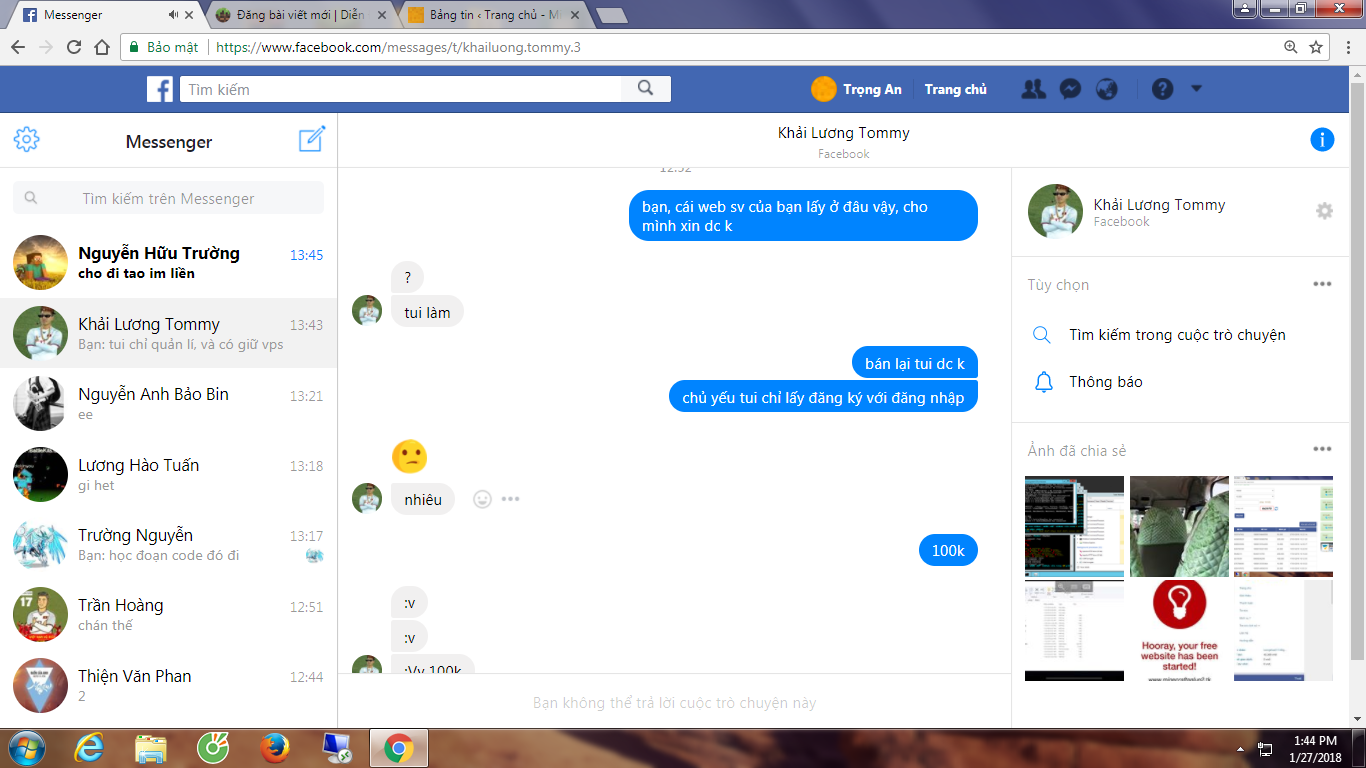The image size is (1366, 768).
Task: Open more options dots on "nhiêu" message
Action: coord(511,499)
